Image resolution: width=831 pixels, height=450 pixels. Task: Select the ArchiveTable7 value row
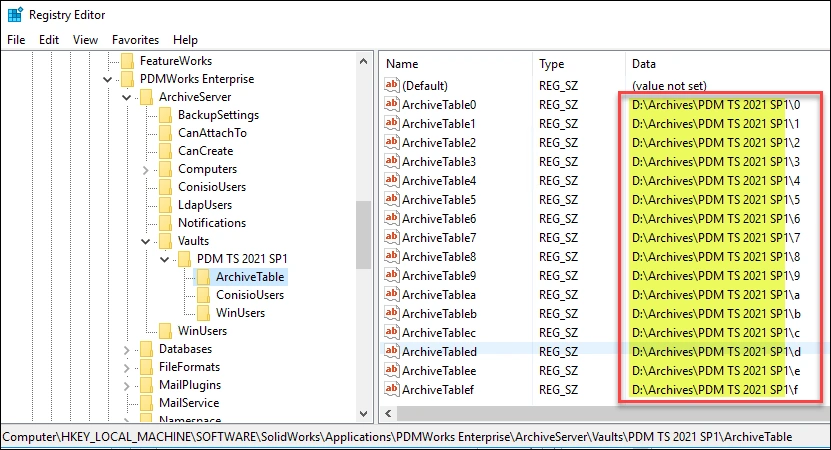tap(439, 238)
